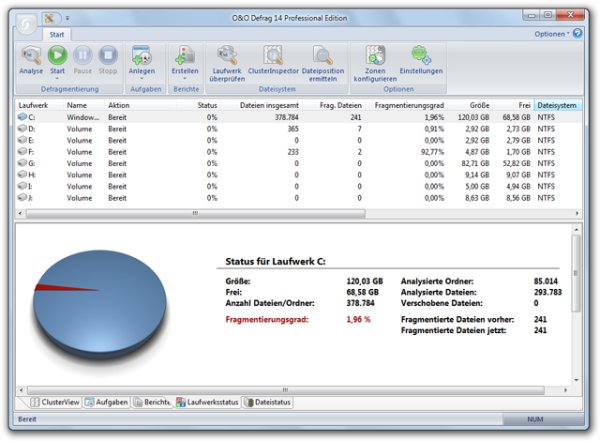Click status pane horizontal scrollbar thumb
The width and height of the screenshot is (600, 441).
coord(286,390)
